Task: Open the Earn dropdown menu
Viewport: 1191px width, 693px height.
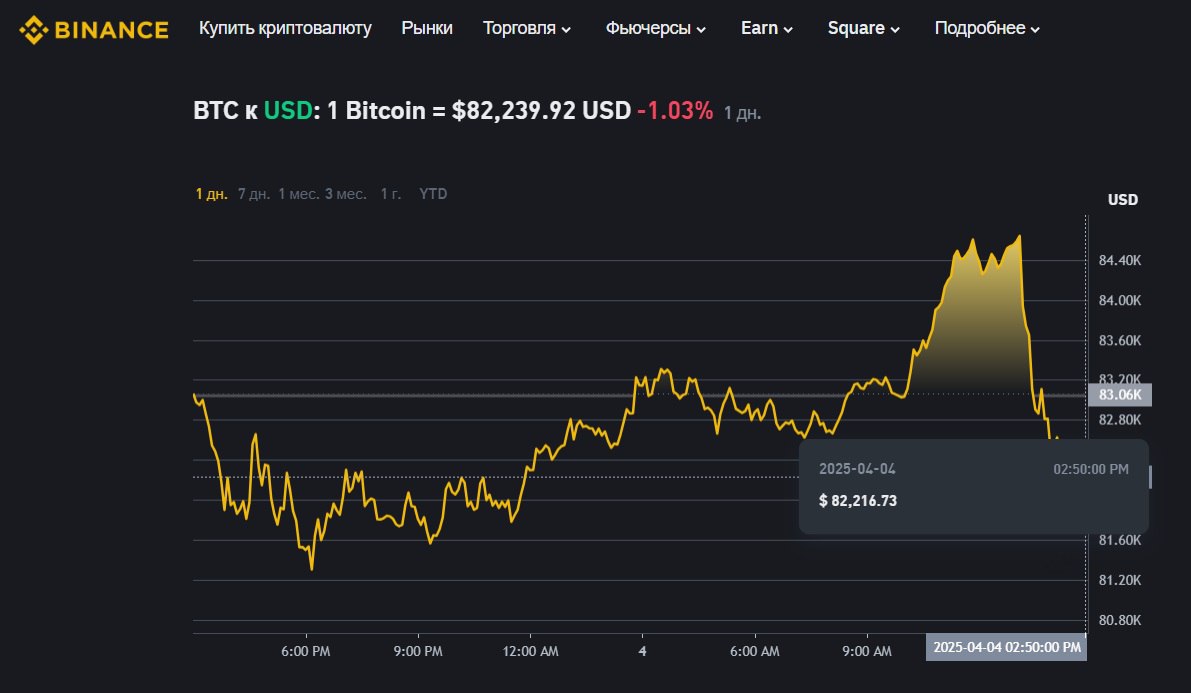Action: pyautogui.click(x=767, y=28)
